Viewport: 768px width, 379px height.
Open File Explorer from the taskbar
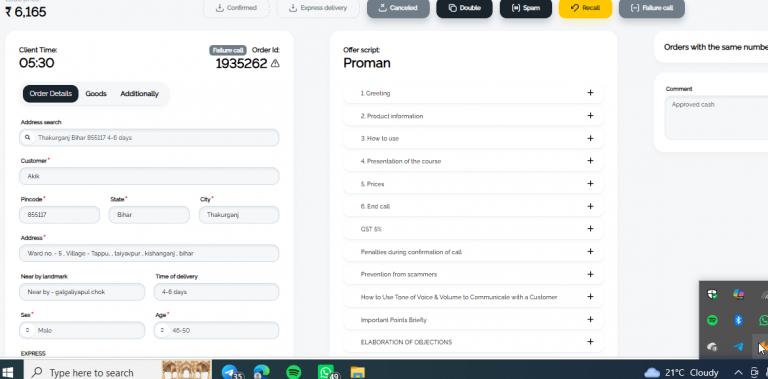[x=358, y=372]
